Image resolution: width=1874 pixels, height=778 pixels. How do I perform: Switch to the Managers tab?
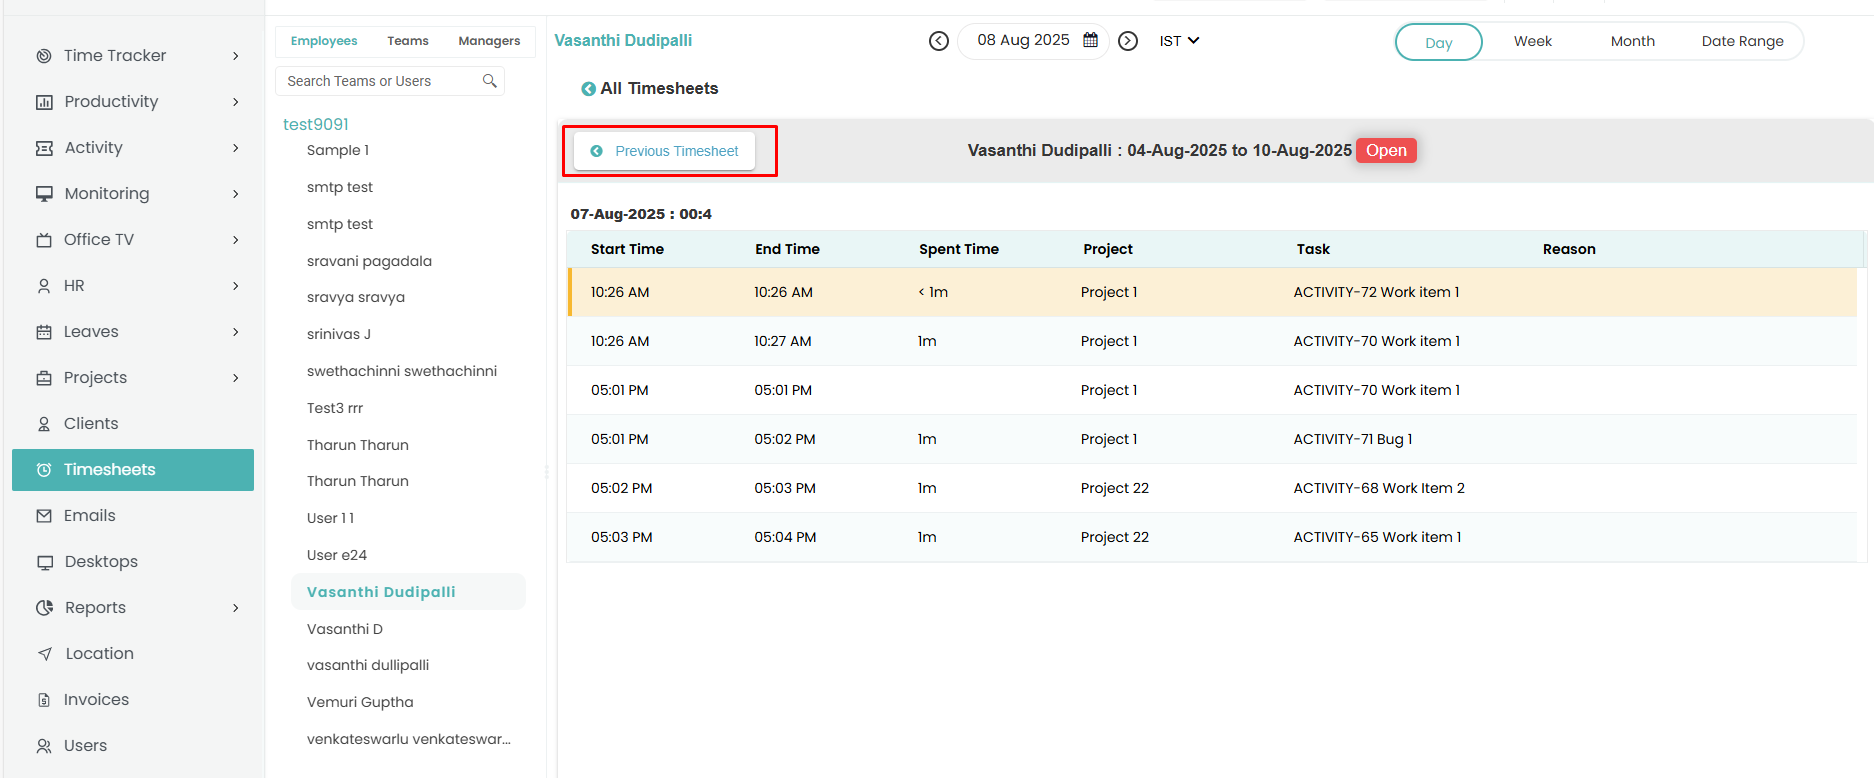coord(489,41)
